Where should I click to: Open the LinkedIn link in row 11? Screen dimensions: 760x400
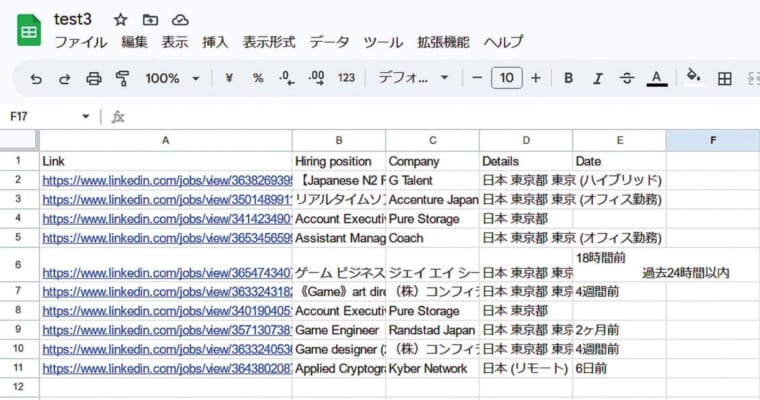(167, 368)
